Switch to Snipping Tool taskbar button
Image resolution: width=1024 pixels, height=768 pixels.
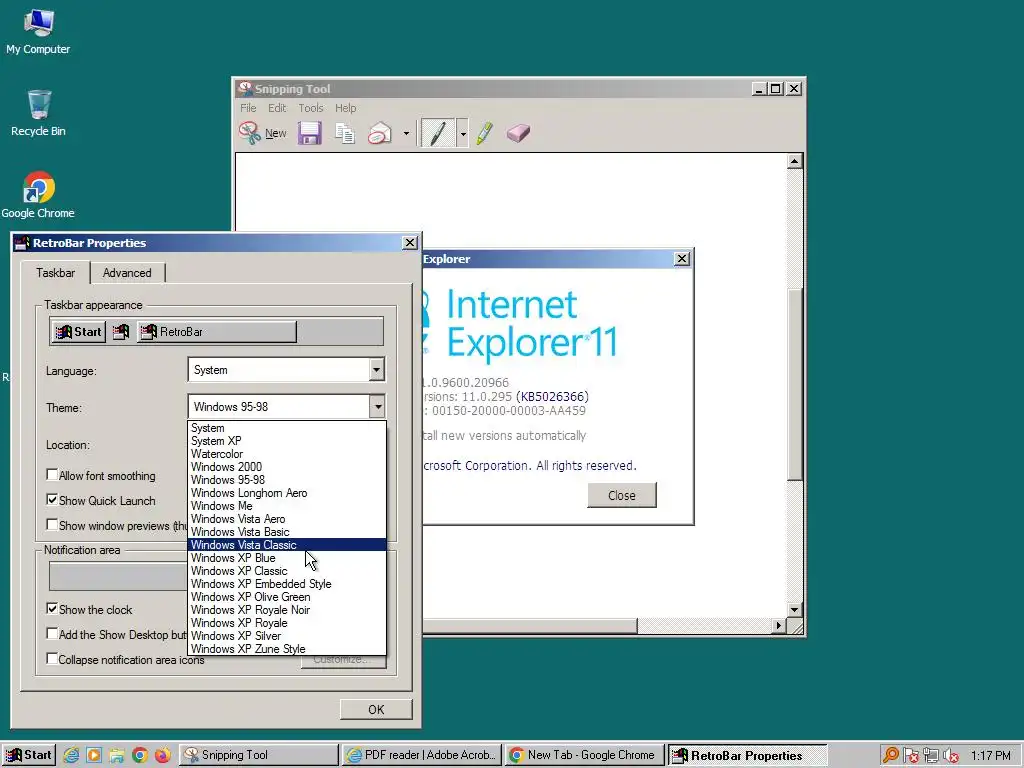259,755
